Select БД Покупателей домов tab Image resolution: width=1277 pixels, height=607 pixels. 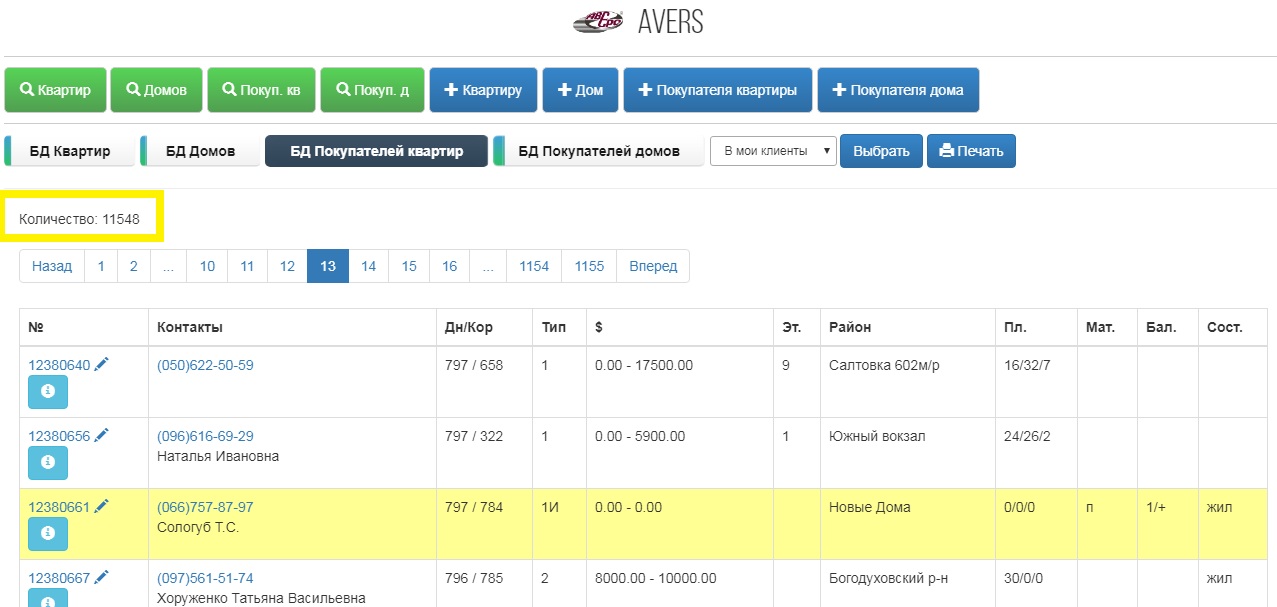598,151
